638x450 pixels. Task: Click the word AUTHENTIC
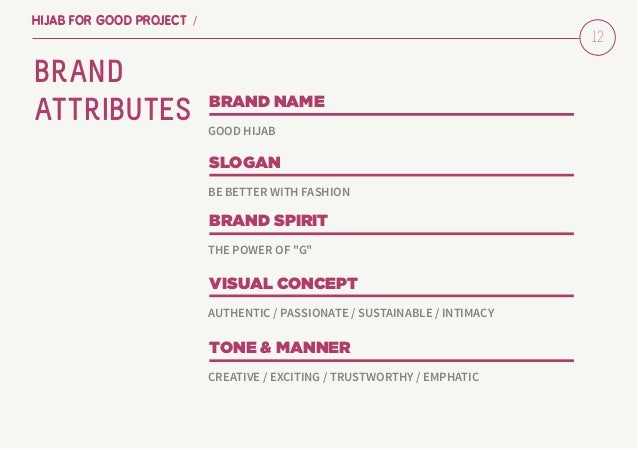(239, 313)
